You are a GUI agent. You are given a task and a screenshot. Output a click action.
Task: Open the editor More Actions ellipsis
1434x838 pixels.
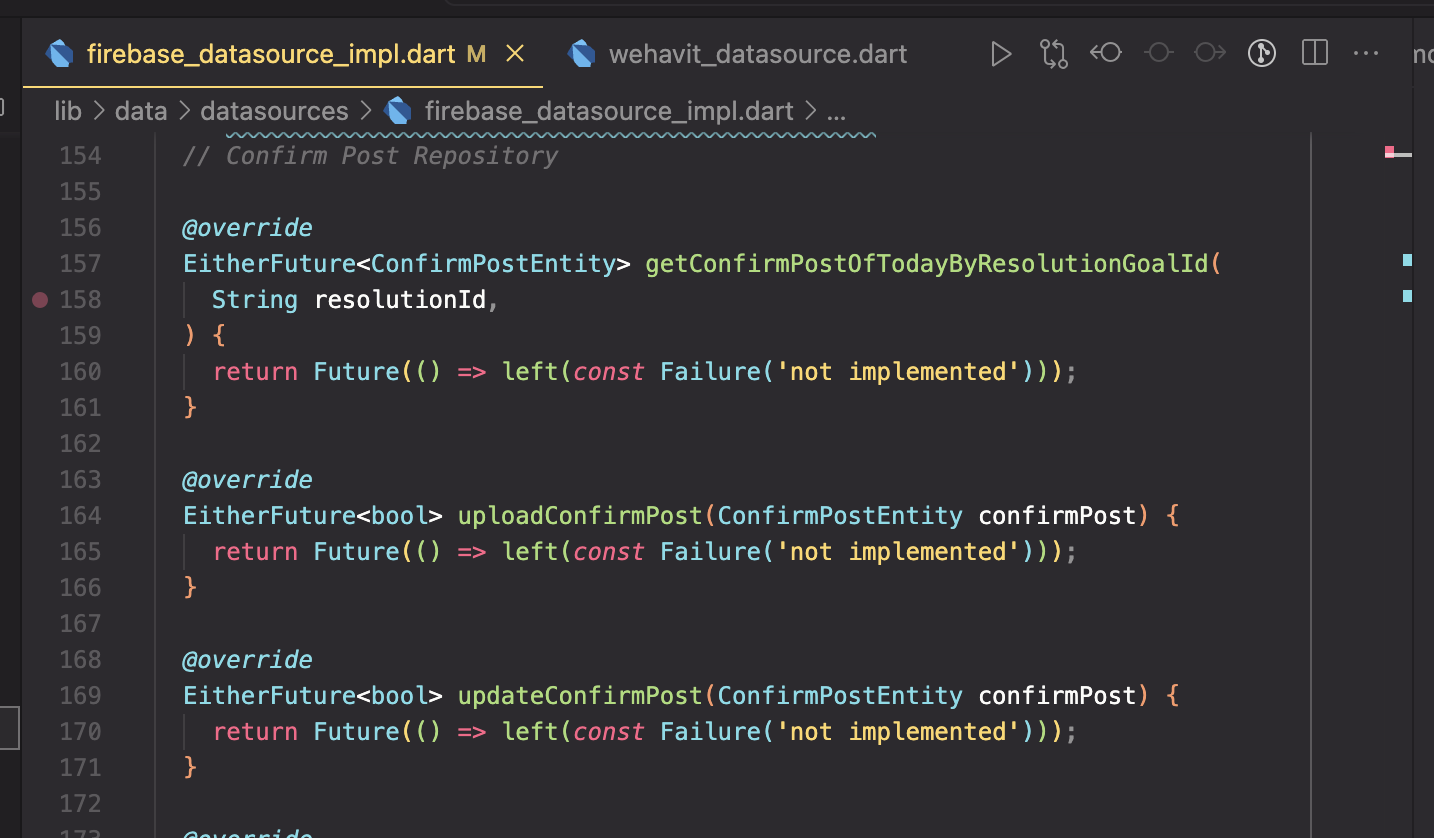coord(1366,54)
